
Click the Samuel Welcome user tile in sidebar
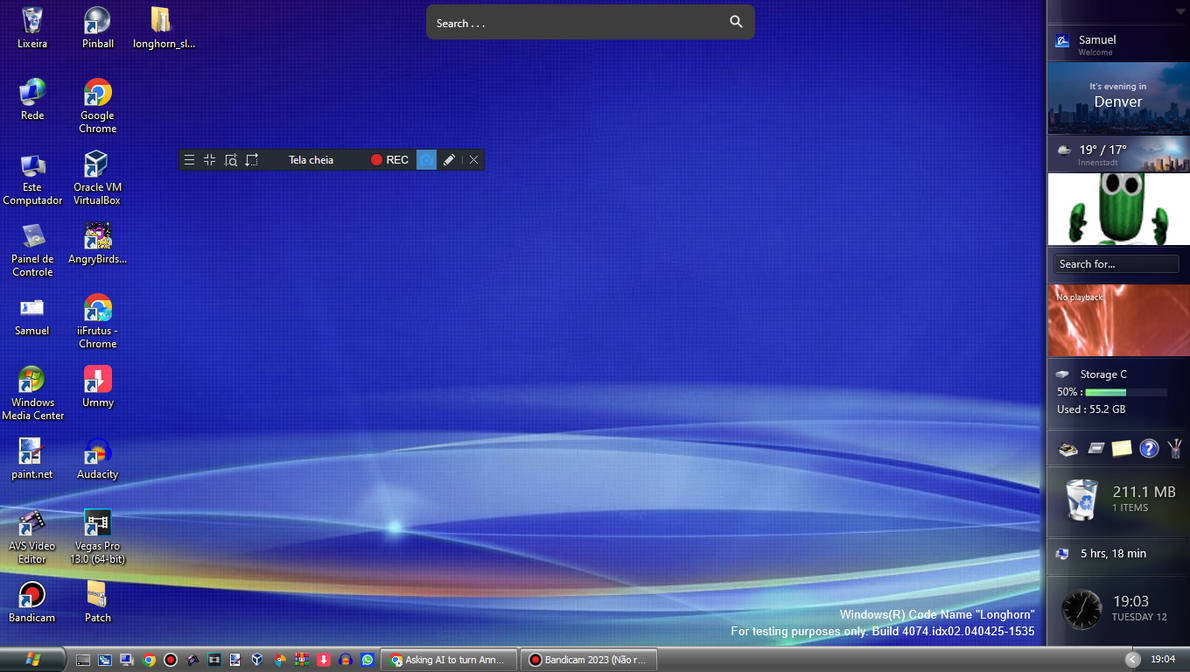[x=1118, y=45]
